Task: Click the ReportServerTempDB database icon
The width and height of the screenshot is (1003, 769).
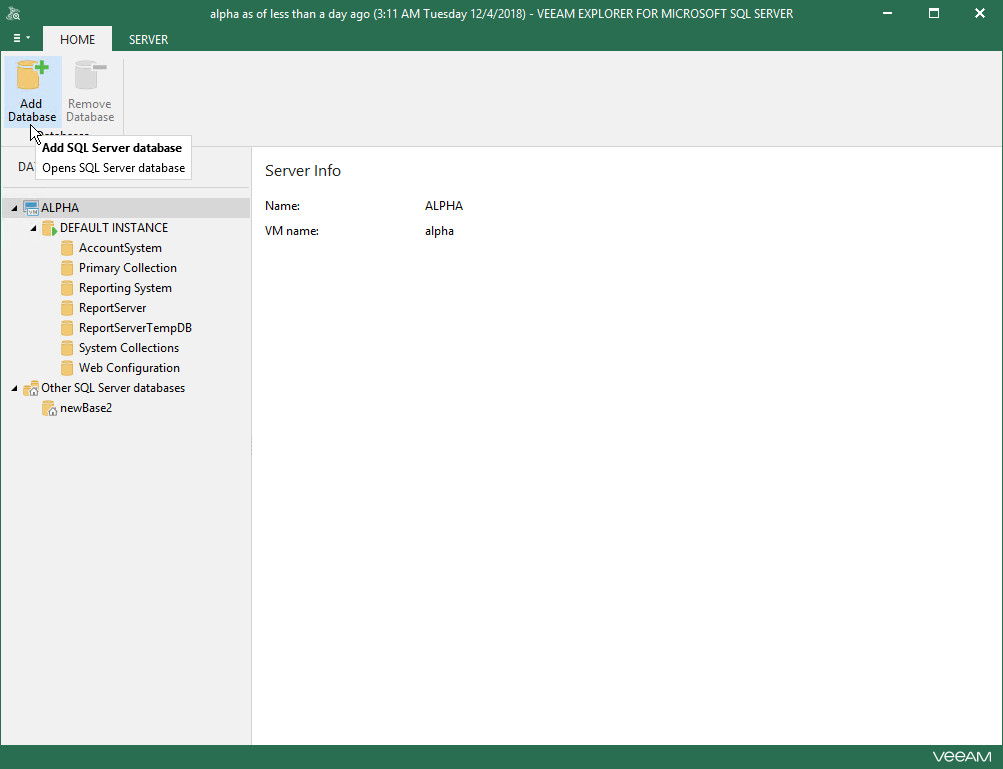Action: [67, 328]
